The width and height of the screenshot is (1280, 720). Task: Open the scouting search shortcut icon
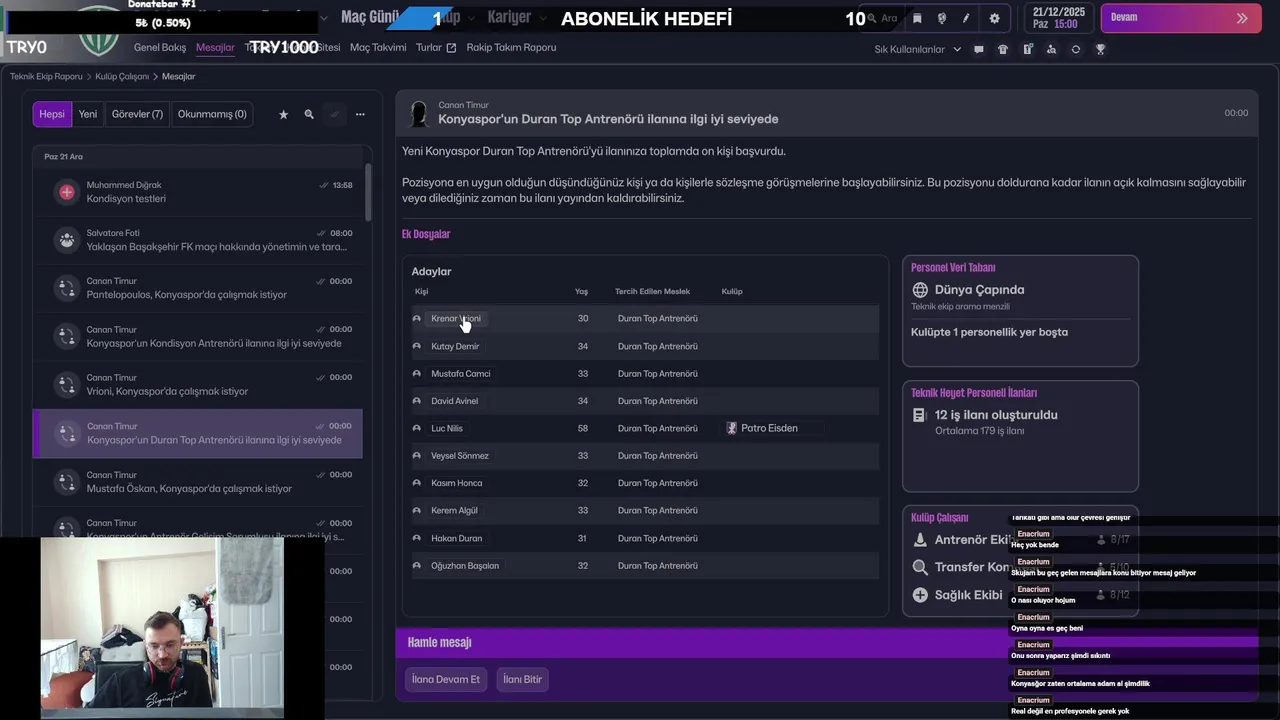pyautogui.click(x=1051, y=49)
